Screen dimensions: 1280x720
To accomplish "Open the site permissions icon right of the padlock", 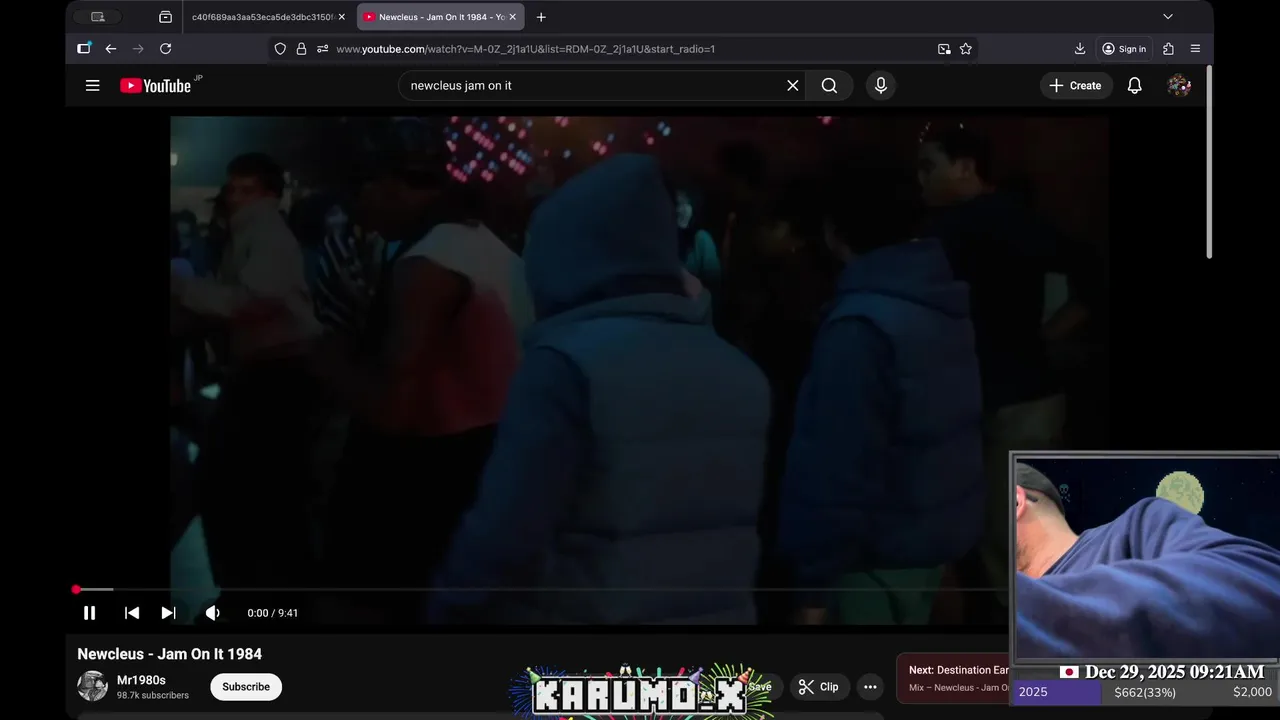I will click(322, 49).
